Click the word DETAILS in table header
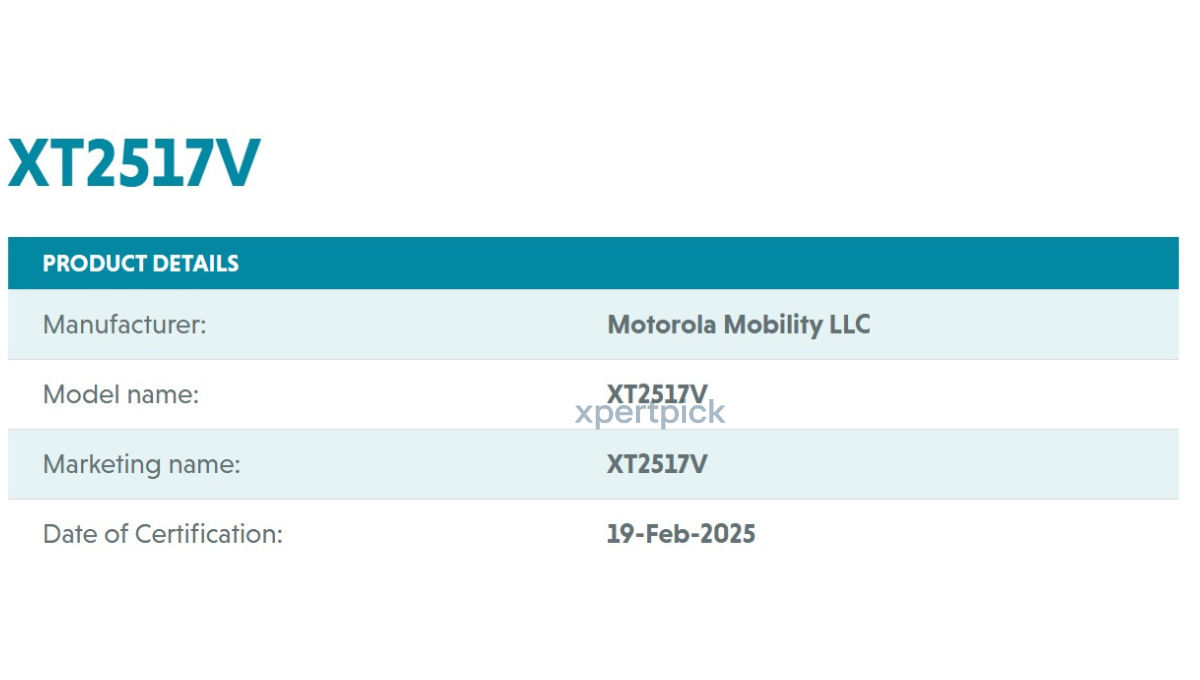 click(195, 264)
